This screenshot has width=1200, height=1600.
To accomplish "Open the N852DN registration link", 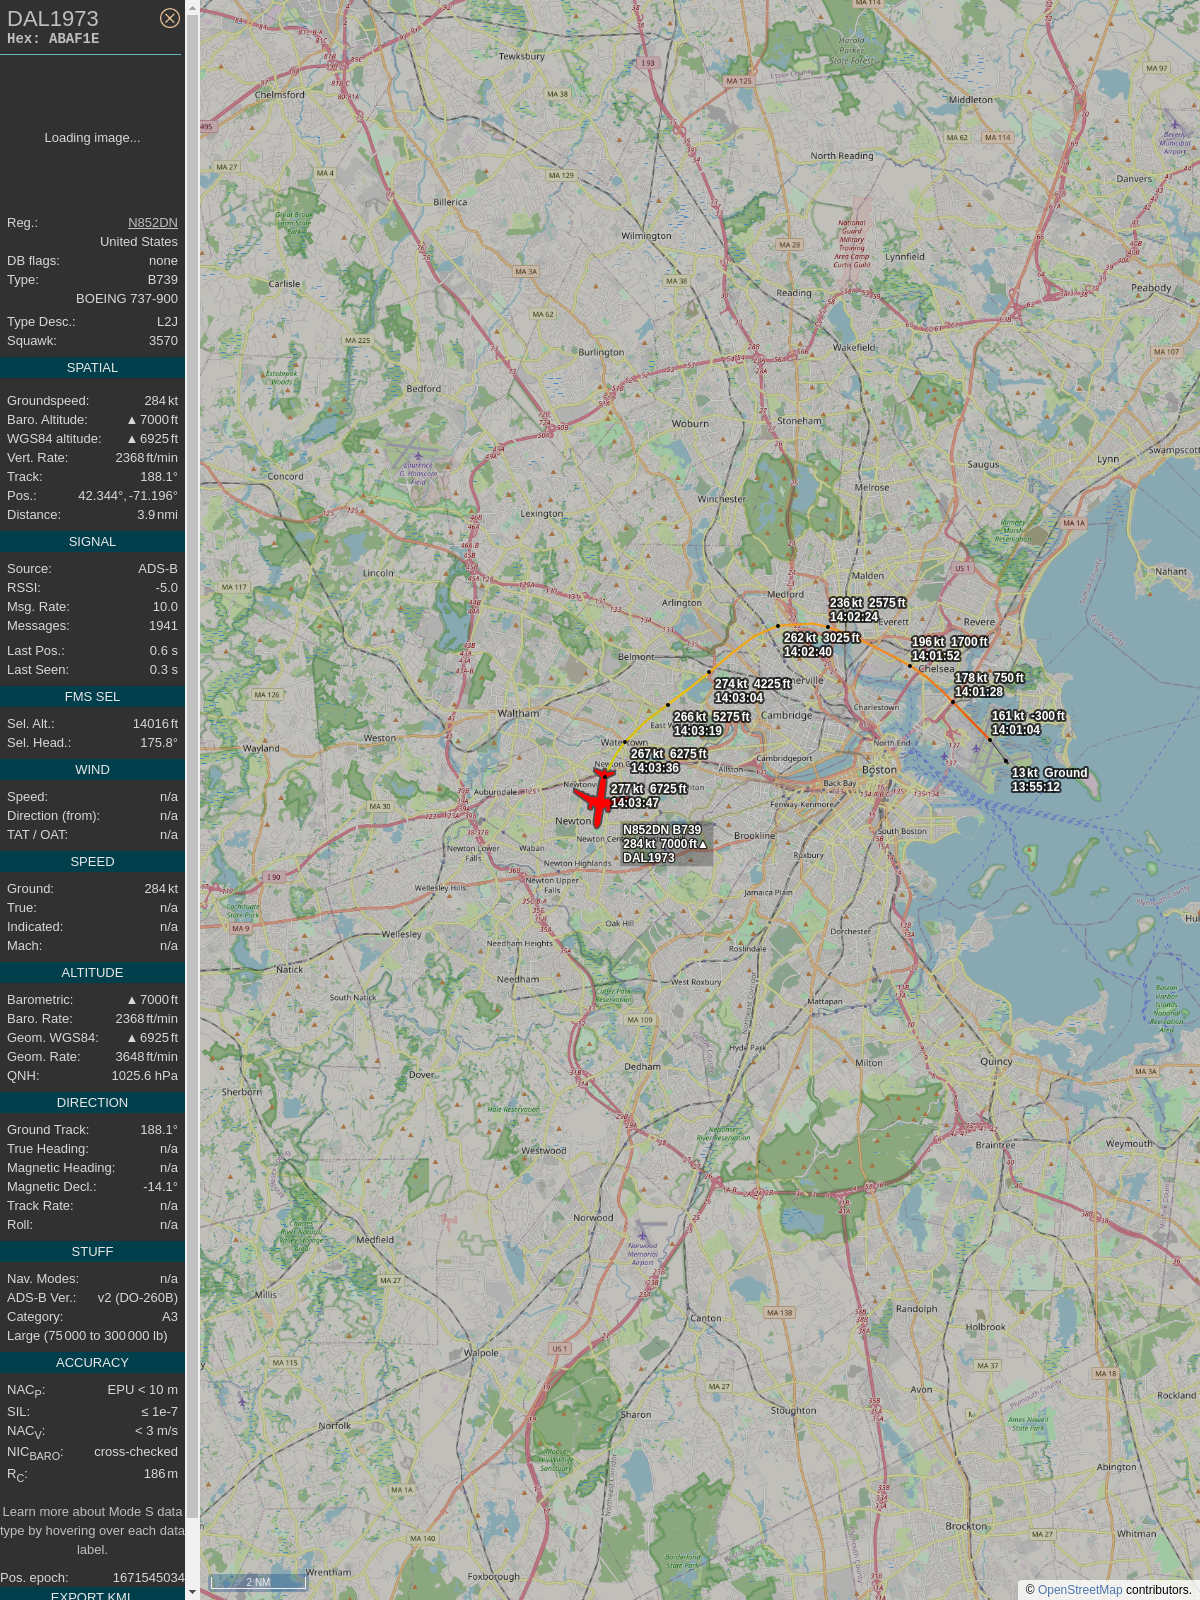I will (153, 223).
